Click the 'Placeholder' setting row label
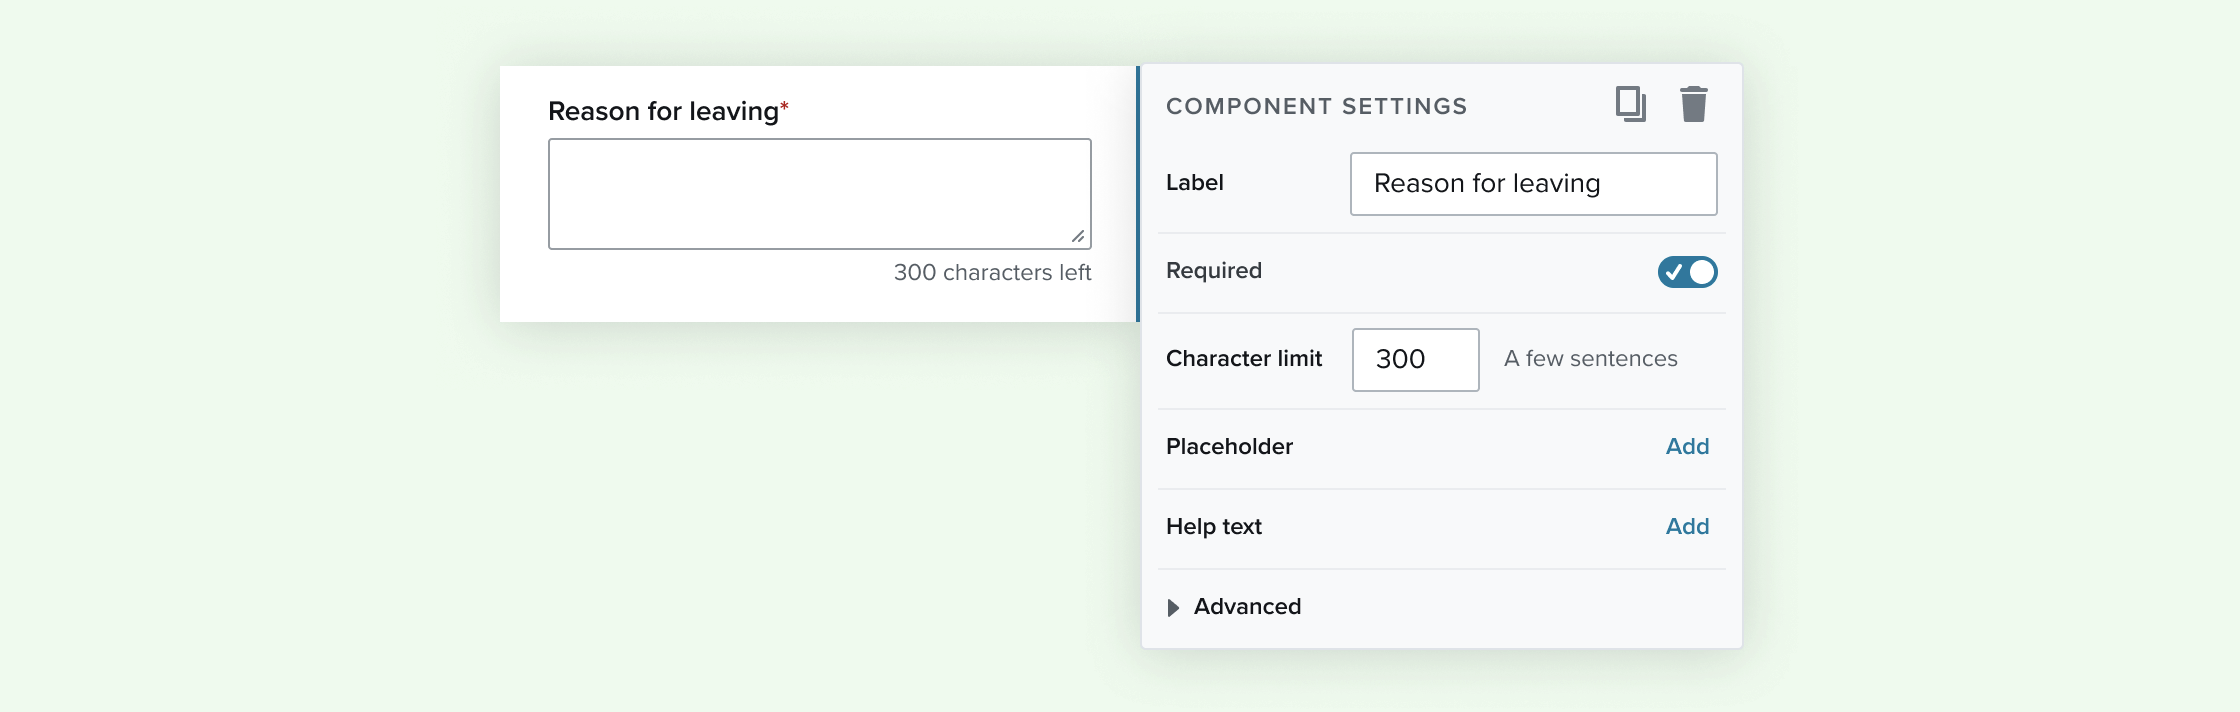Viewport: 2240px width, 712px height. [1229, 446]
